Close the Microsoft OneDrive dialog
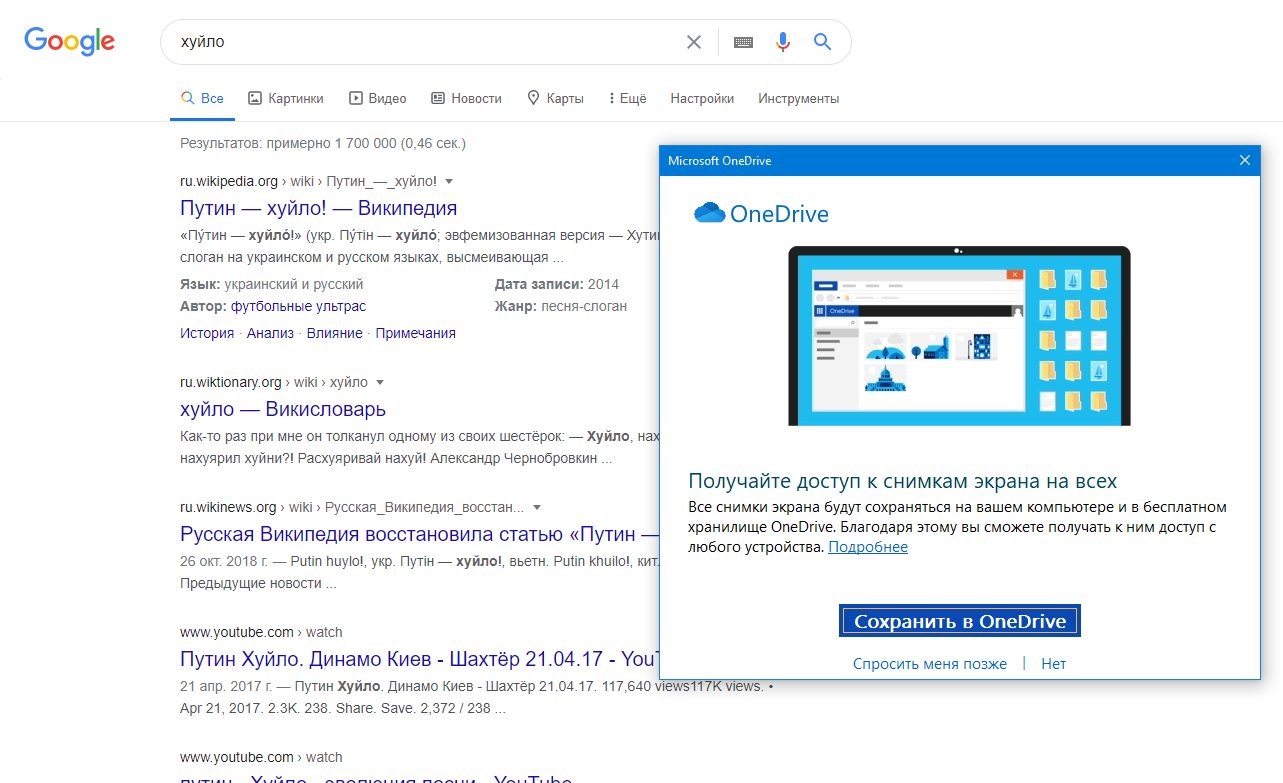This screenshot has height=783, width=1283. pyautogui.click(x=1245, y=160)
